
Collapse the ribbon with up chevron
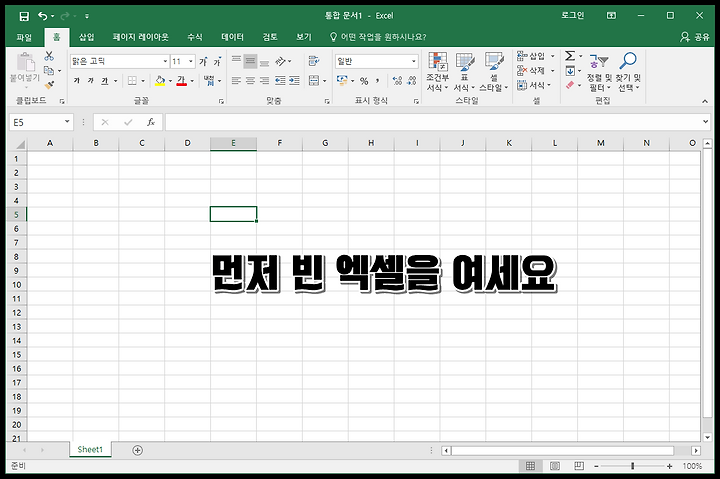click(705, 101)
